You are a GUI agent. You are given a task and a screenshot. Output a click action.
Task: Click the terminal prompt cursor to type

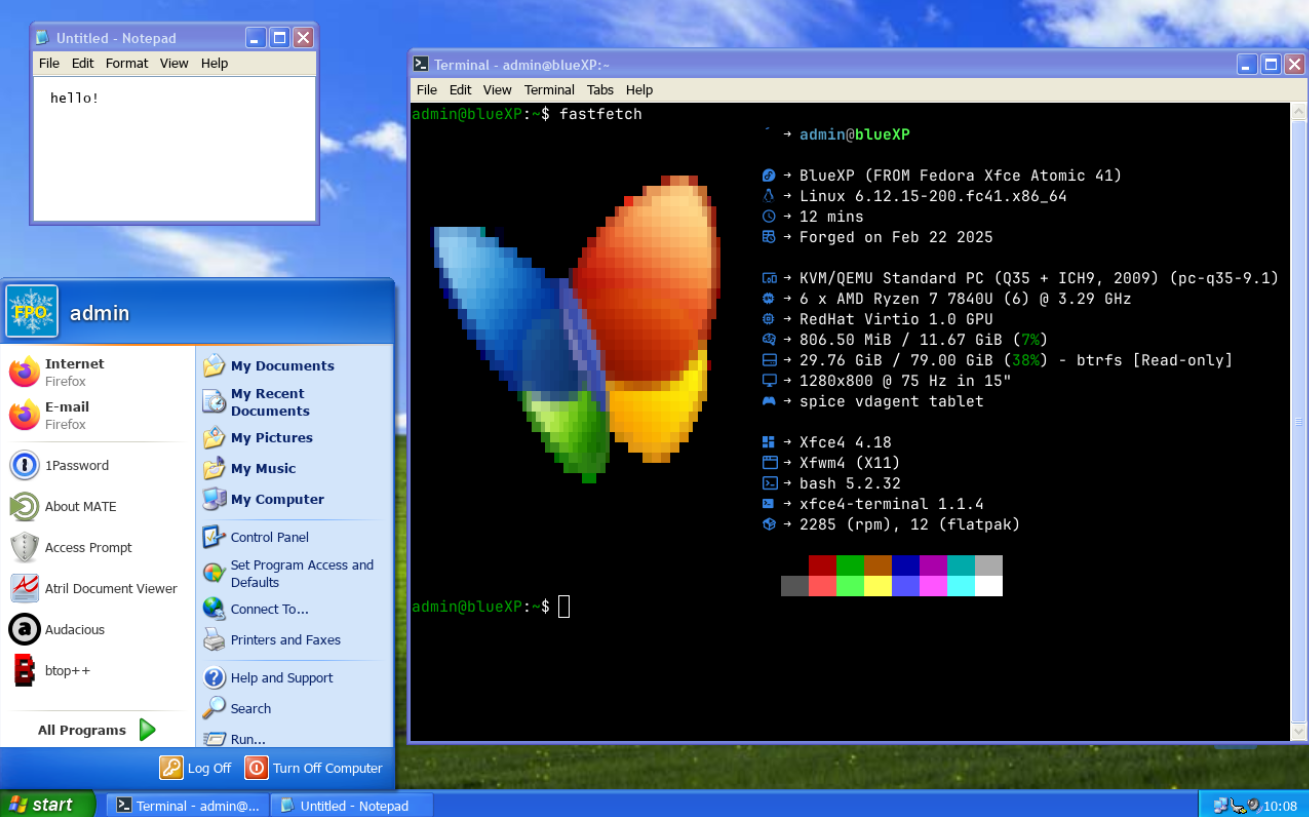tap(563, 606)
